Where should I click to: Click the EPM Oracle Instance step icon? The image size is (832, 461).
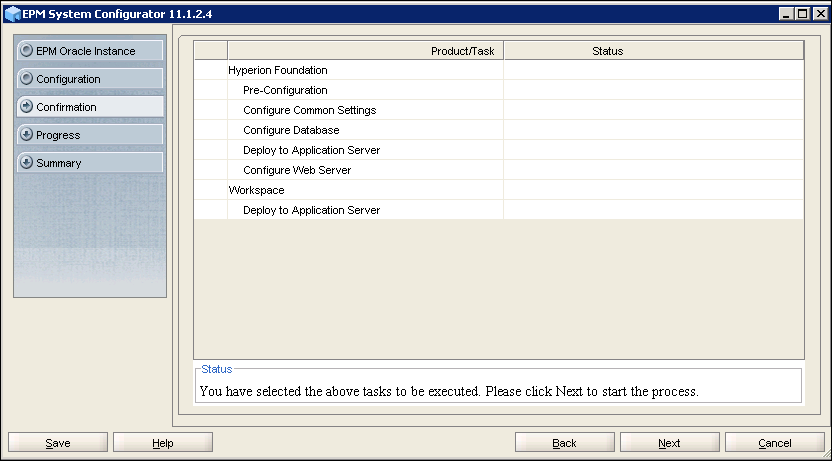[x=26, y=50]
